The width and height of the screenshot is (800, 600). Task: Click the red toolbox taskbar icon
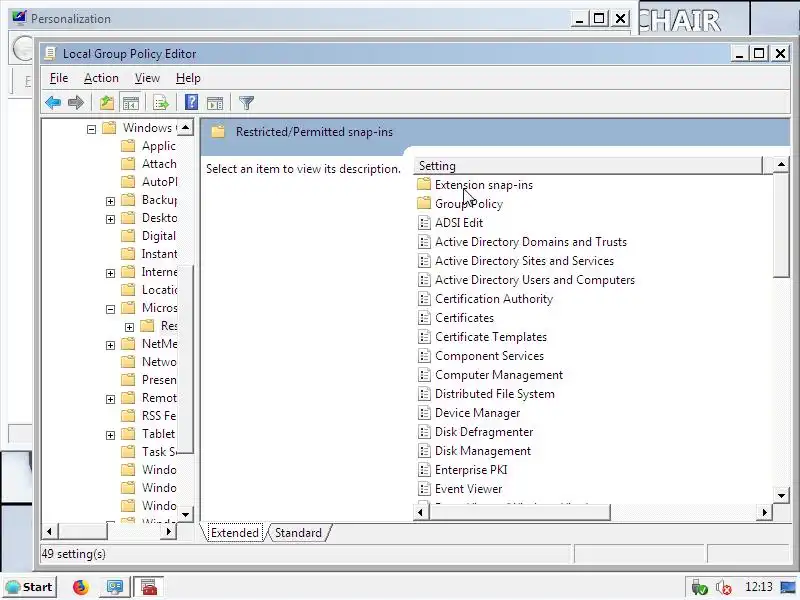click(x=148, y=587)
